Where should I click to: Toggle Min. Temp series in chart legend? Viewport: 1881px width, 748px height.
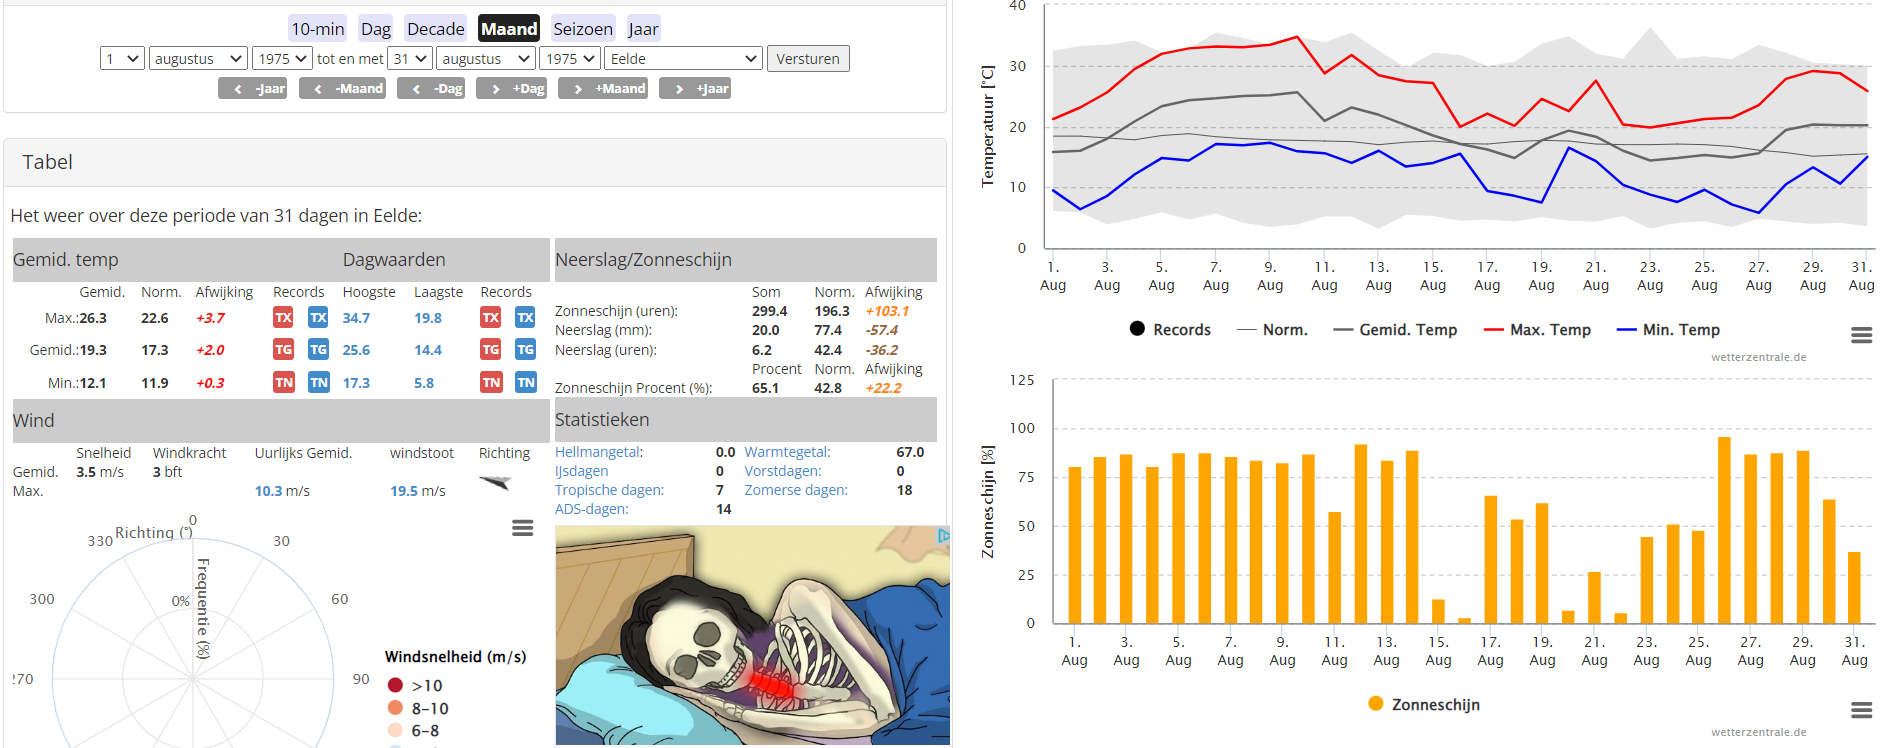pos(1668,330)
